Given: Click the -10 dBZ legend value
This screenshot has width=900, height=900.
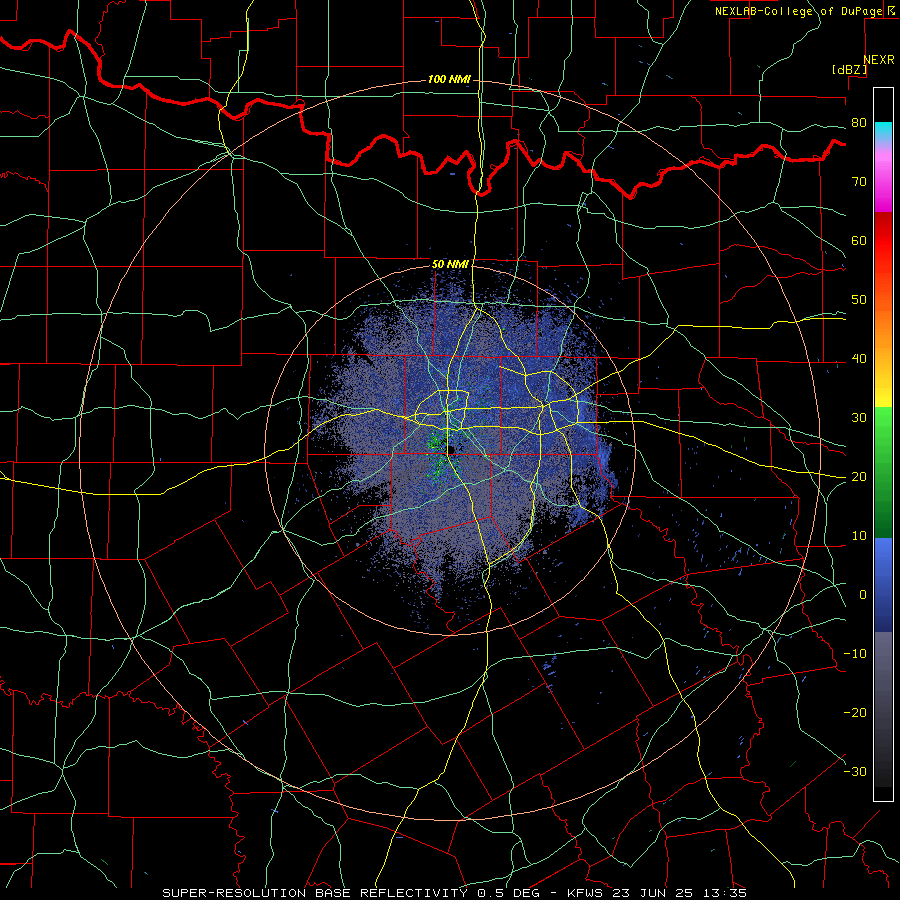Looking at the screenshot, I should tap(855, 654).
